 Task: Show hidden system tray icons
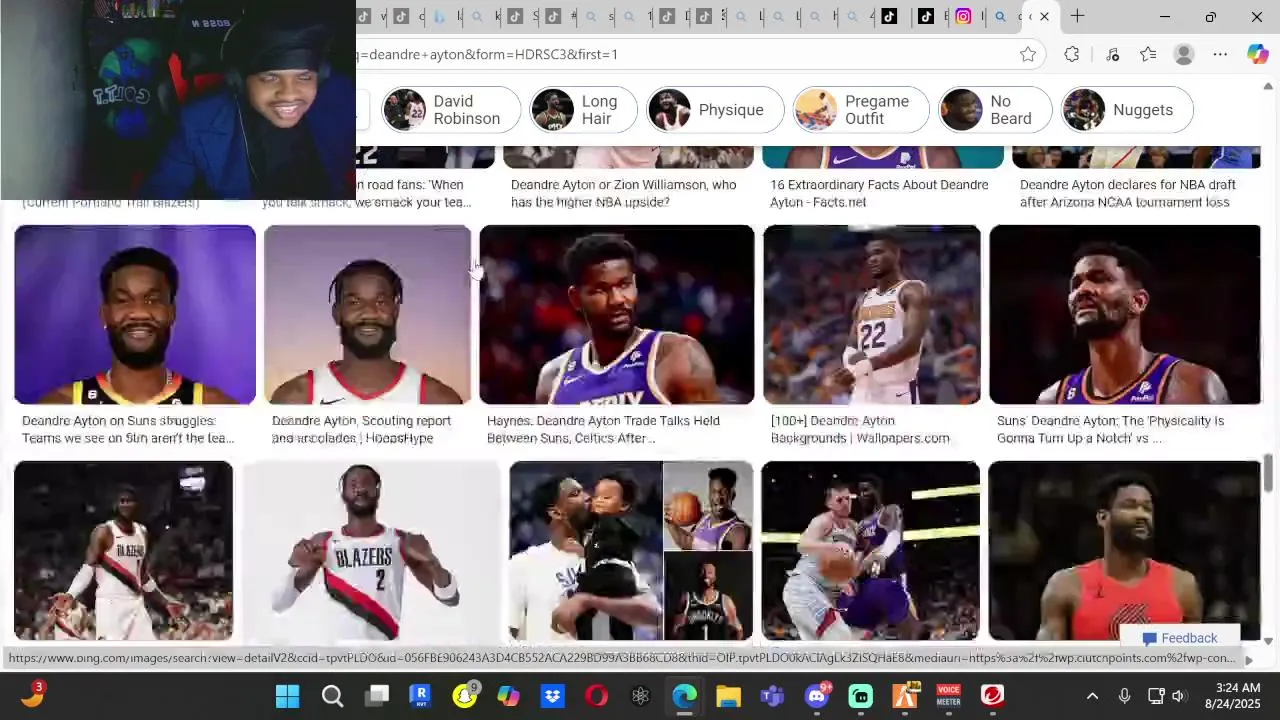click(1092, 696)
